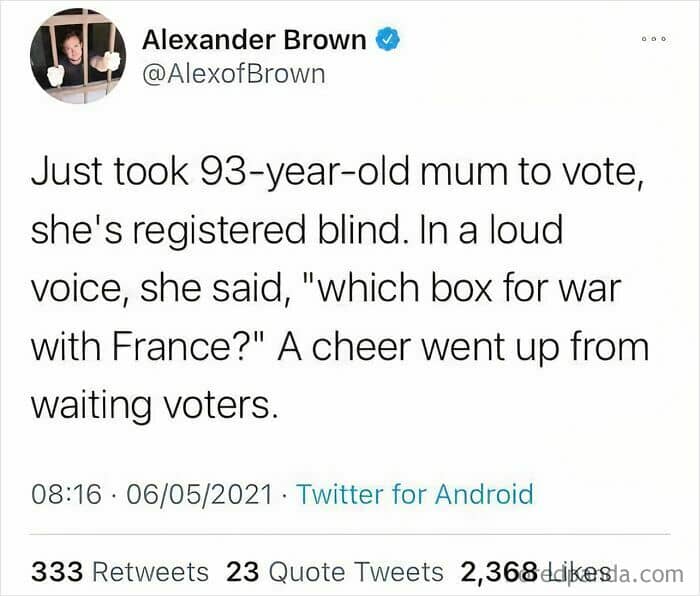Click the blue verified badge
700x596 pixels.
[388, 39]
